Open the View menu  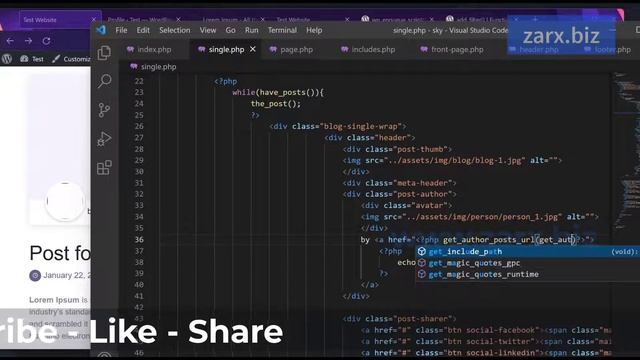coord(208,30)
